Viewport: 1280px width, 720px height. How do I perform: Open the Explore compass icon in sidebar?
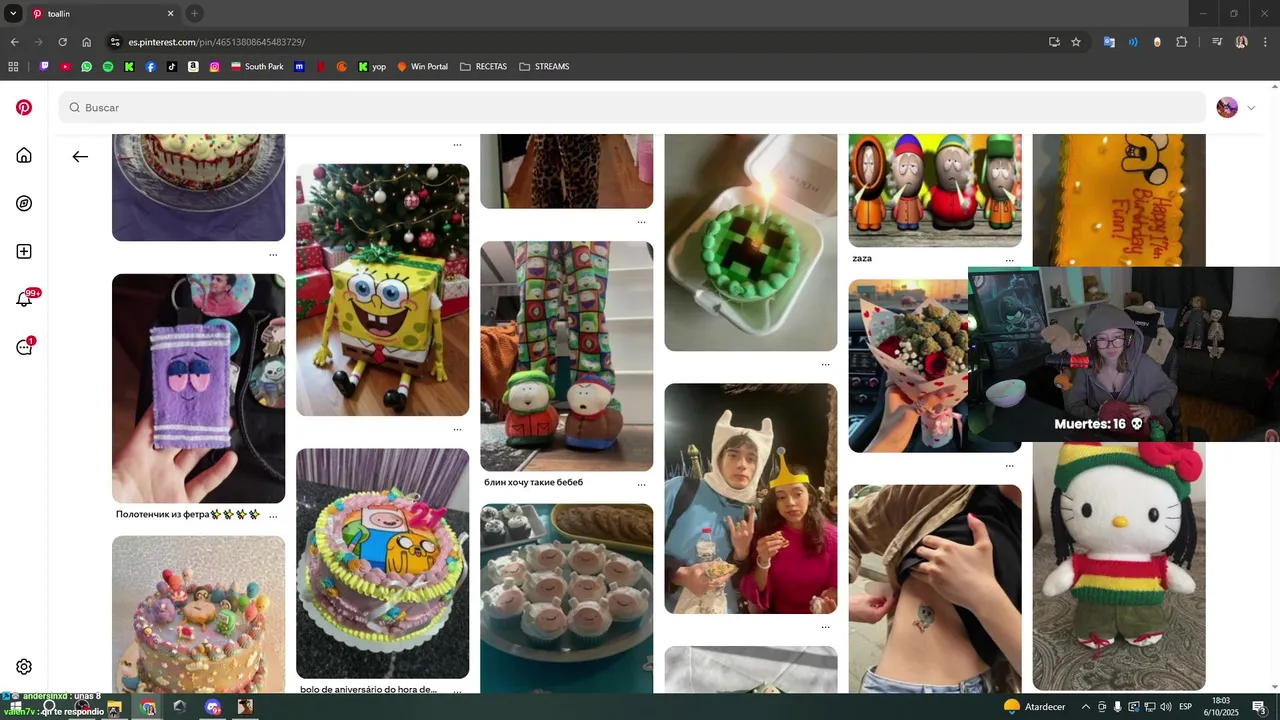tap(24, 203)
